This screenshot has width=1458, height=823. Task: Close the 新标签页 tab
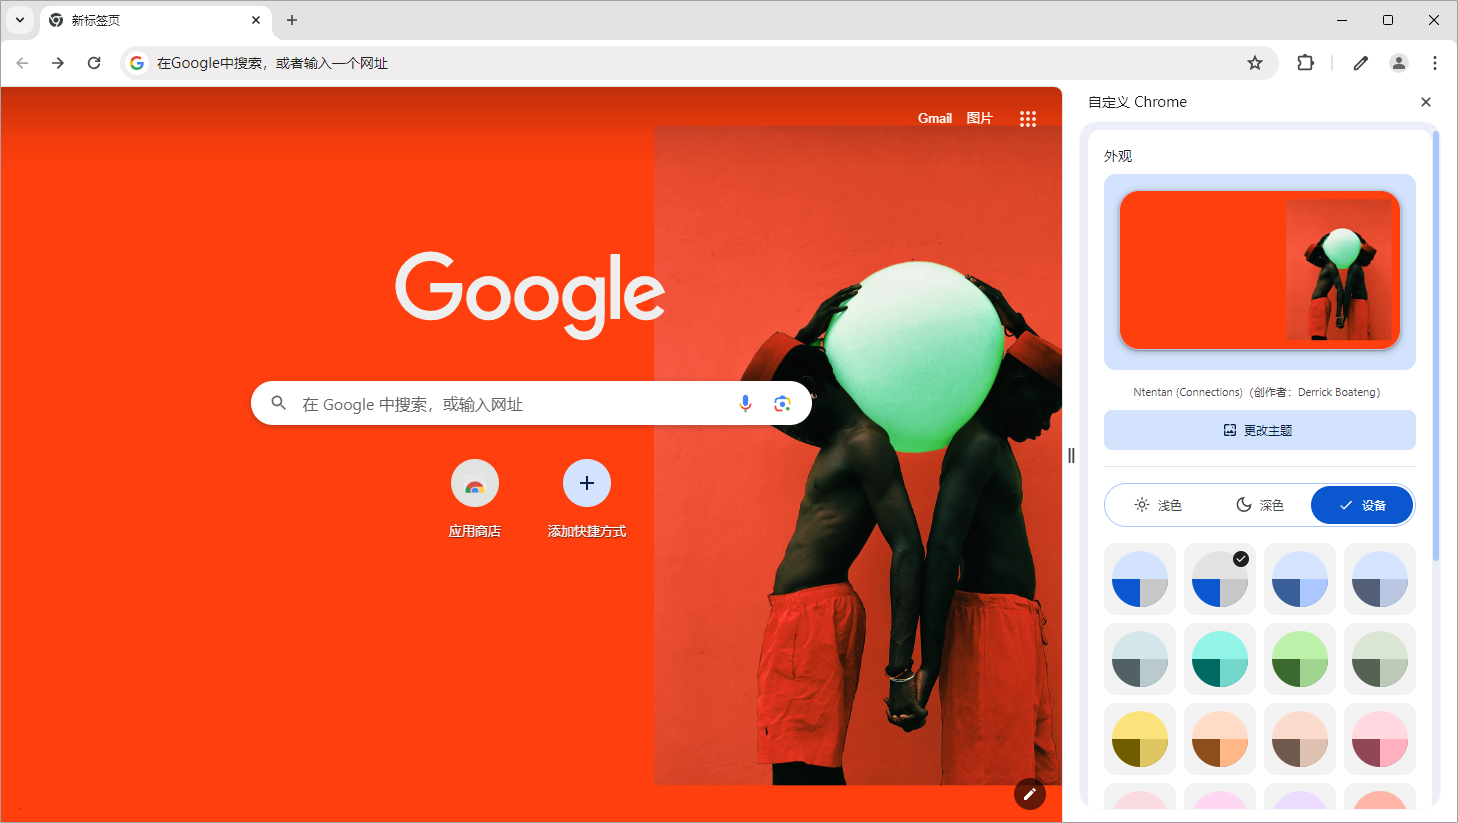click(x=256, y=20)
